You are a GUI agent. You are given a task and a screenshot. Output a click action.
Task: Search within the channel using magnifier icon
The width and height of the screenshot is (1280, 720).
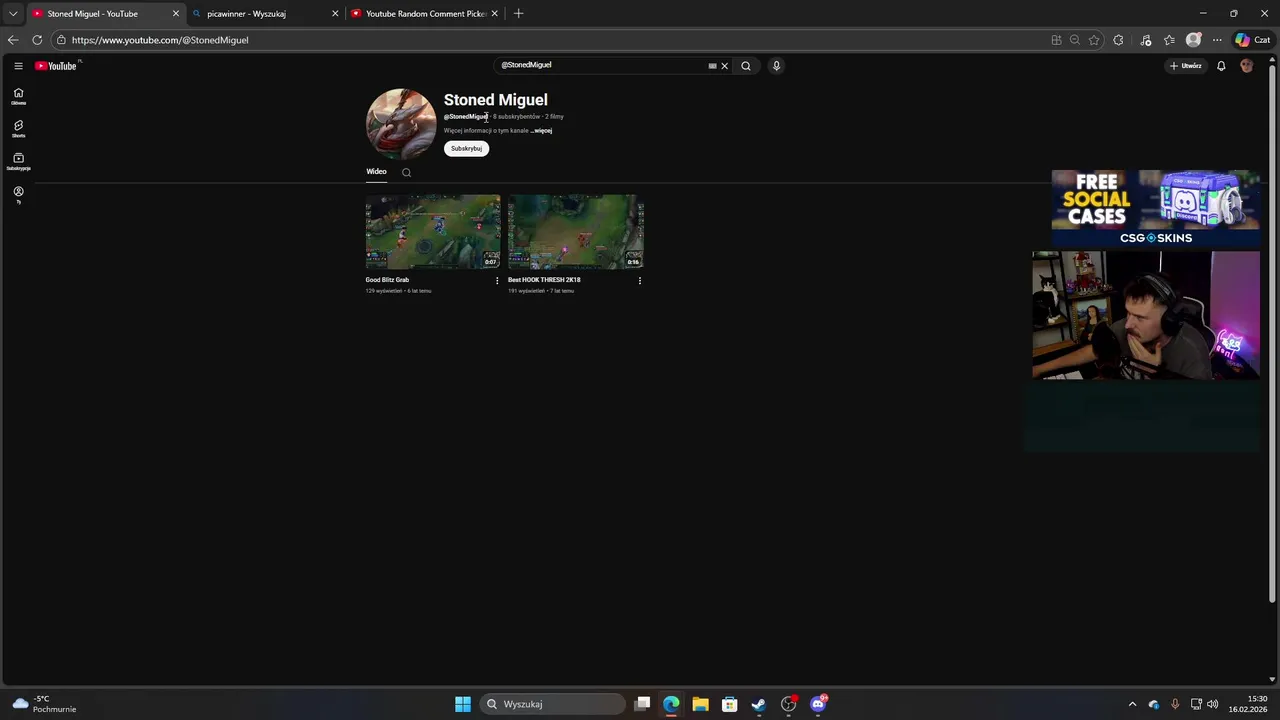[x=406, y=172]
